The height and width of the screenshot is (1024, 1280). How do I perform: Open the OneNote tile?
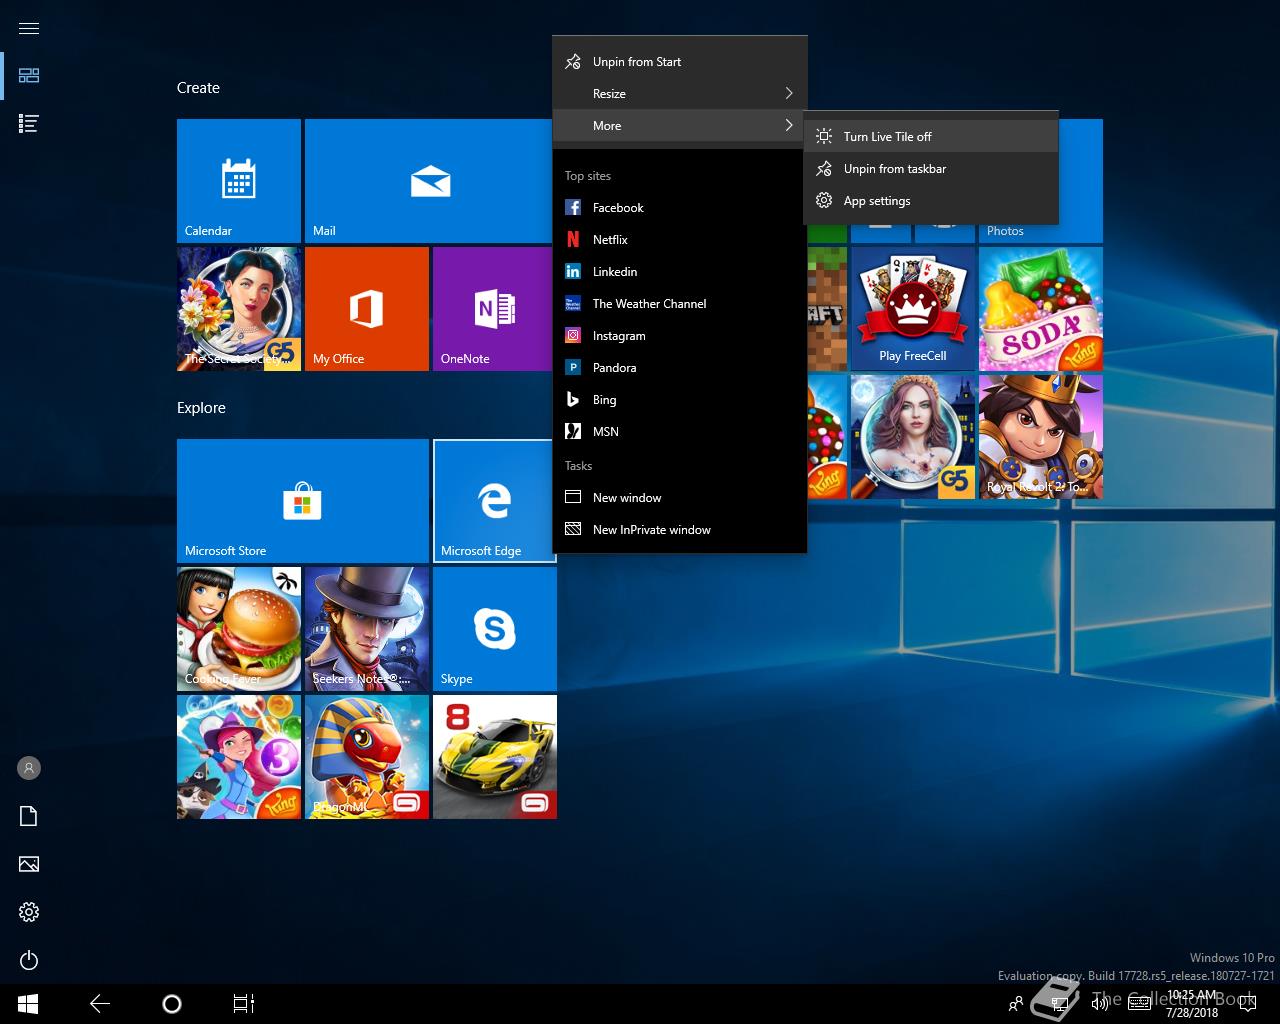point(495,309)
